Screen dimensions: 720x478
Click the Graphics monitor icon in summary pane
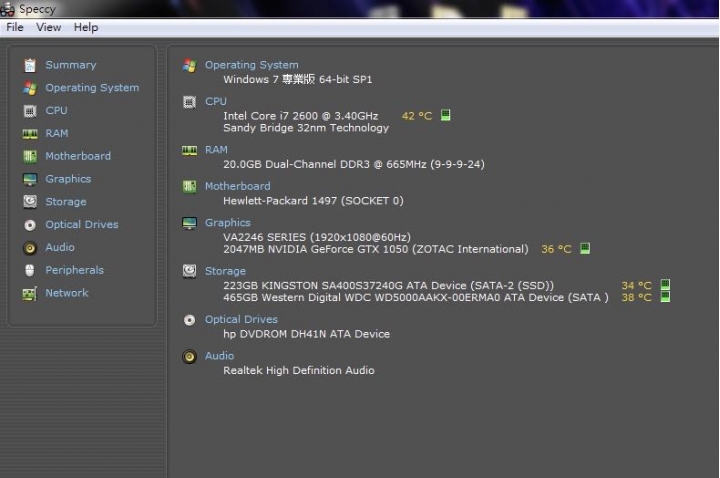click(x=189, y=223)
